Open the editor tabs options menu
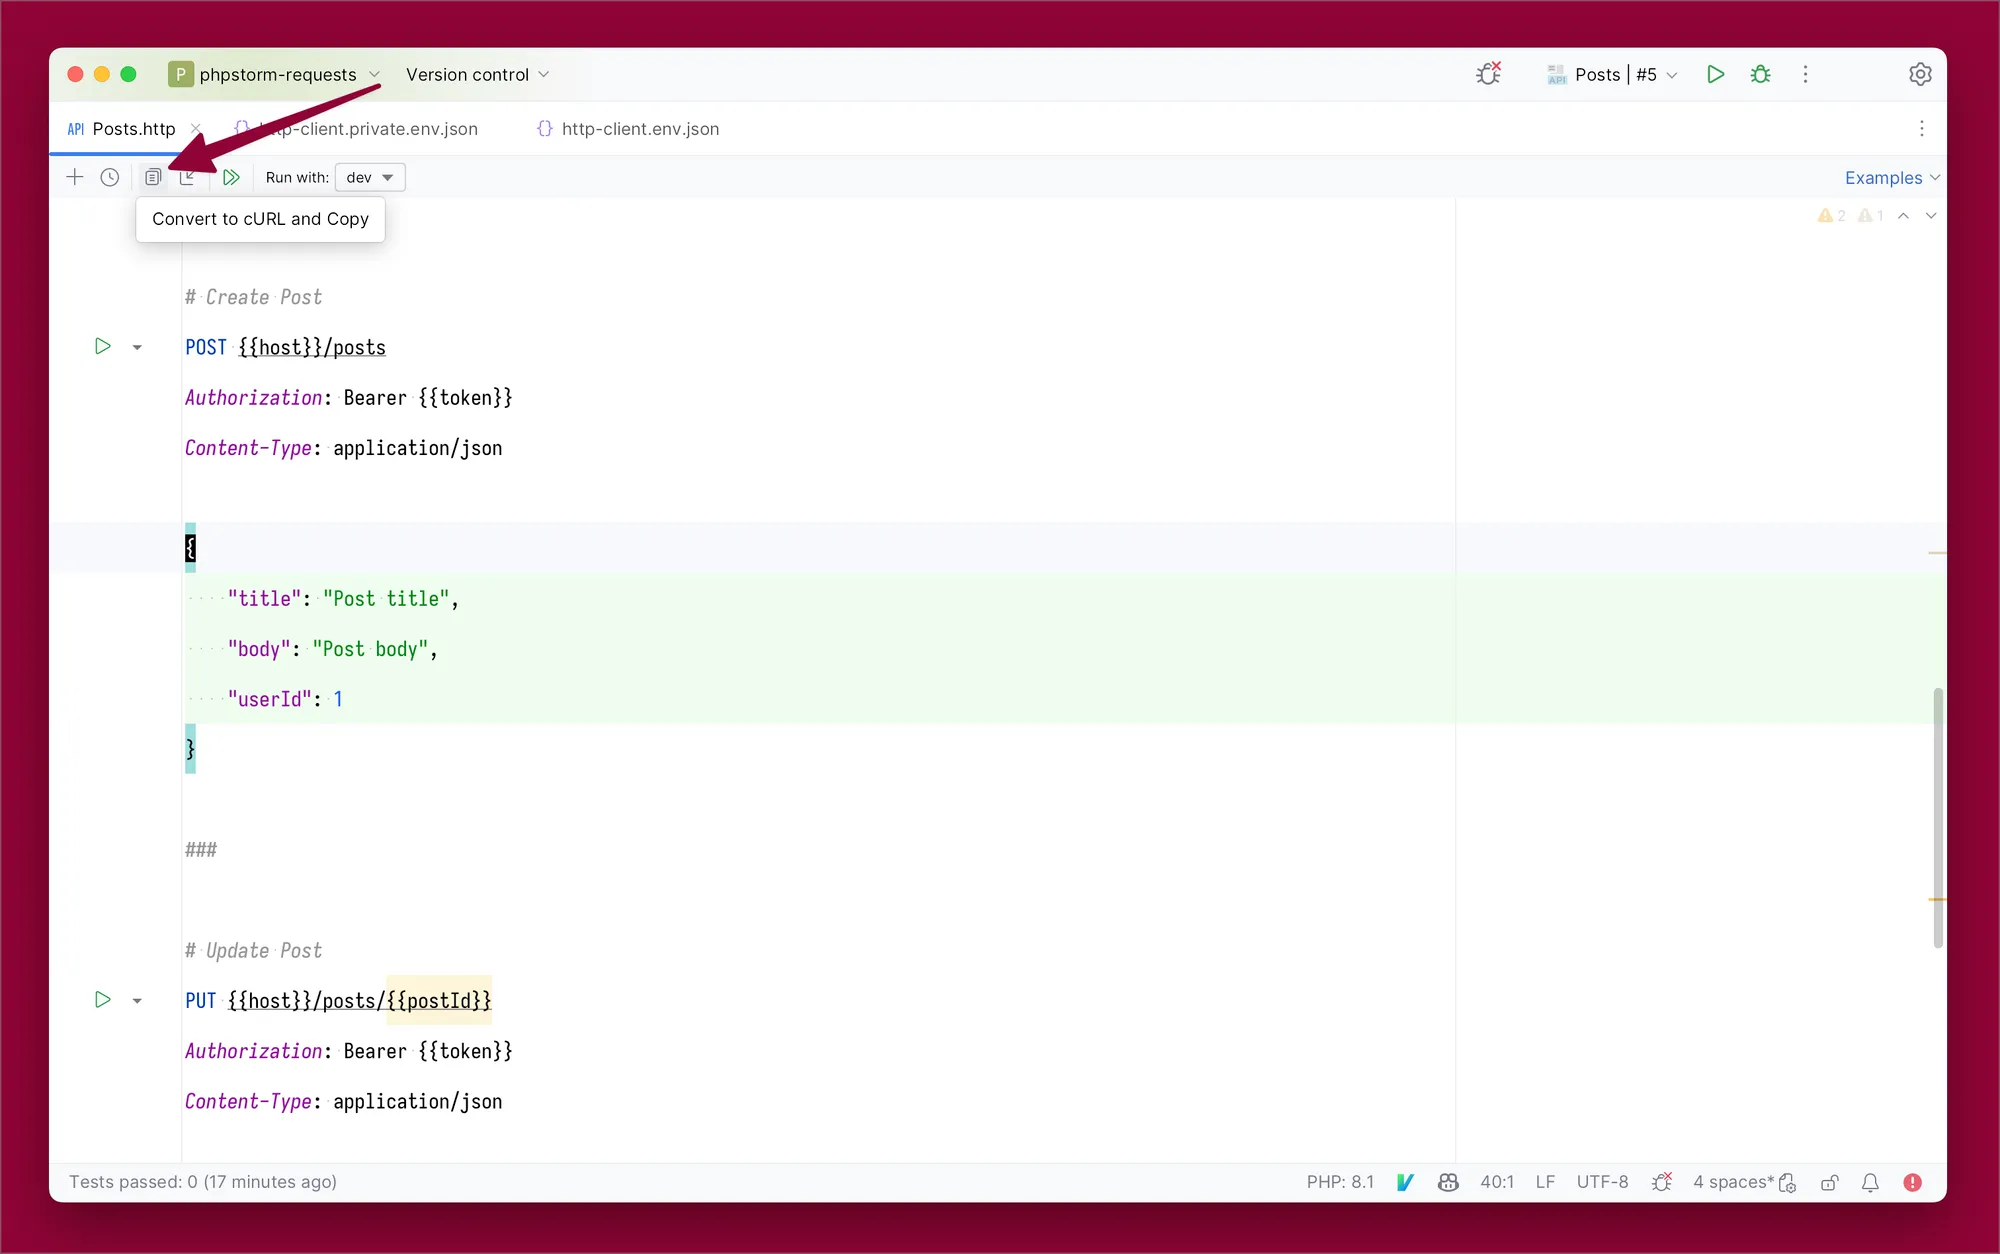This screenshot has height=1254, width=2000. click(1921, 128)
